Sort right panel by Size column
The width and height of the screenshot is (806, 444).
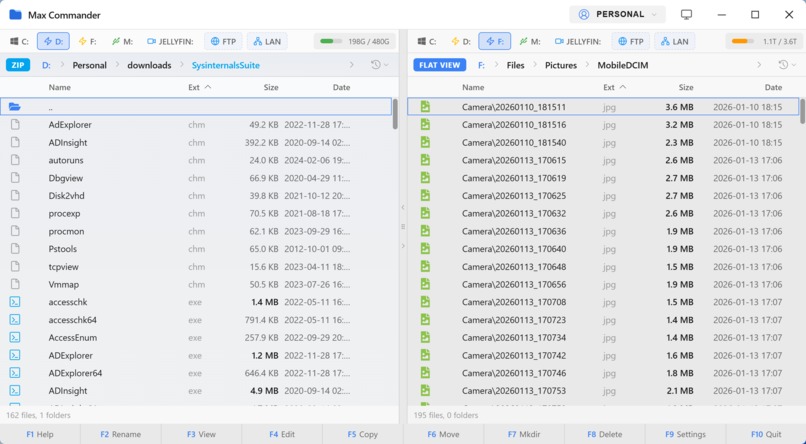click(686, 87)
